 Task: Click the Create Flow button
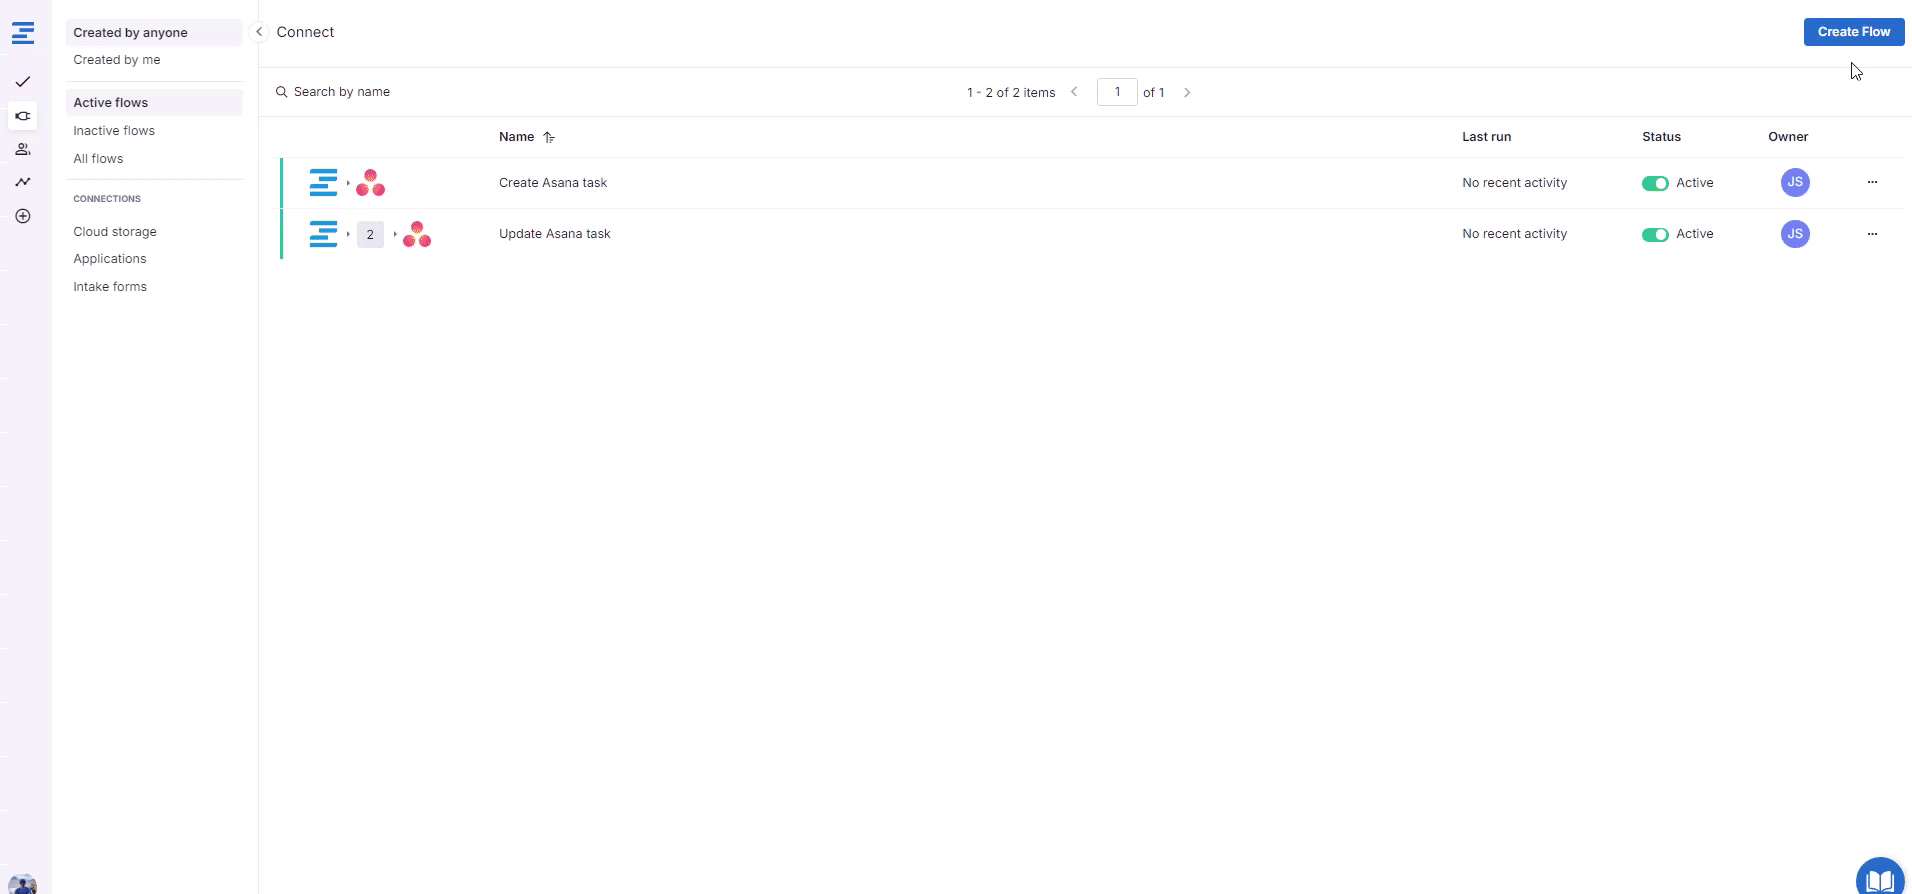tap(1853, 32)
